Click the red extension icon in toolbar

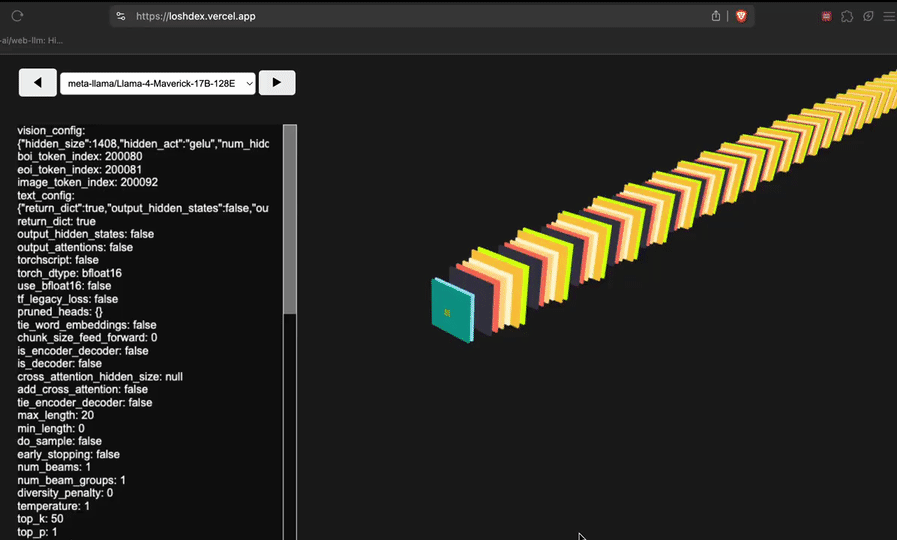(826, 16)
